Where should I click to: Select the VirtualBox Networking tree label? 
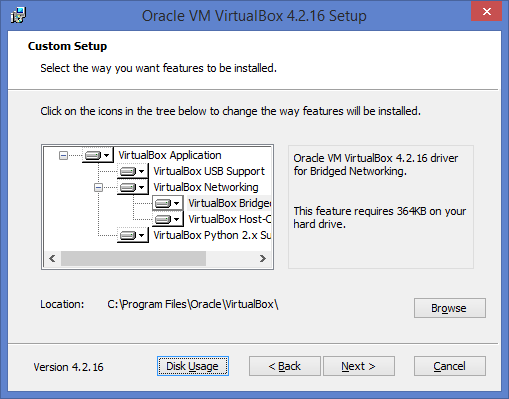point(206,187)
